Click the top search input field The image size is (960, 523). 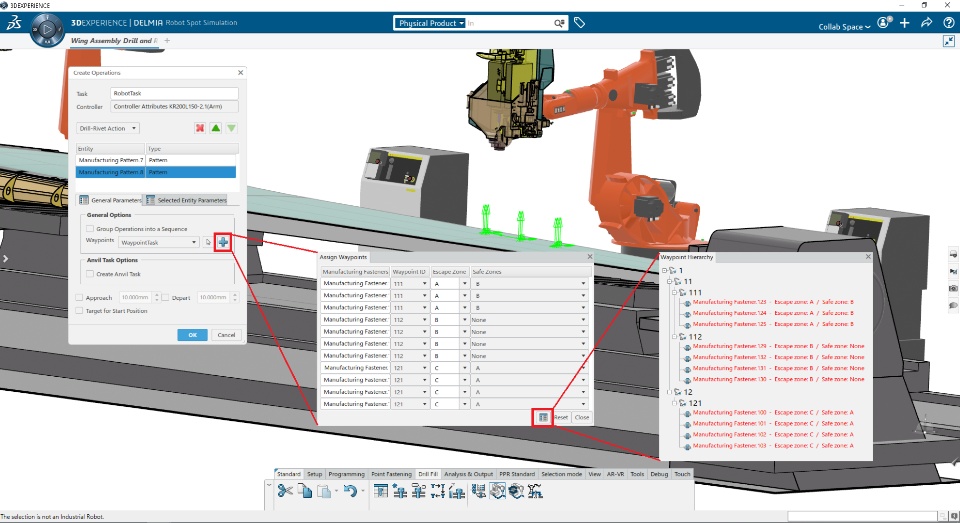pos(509,23)
